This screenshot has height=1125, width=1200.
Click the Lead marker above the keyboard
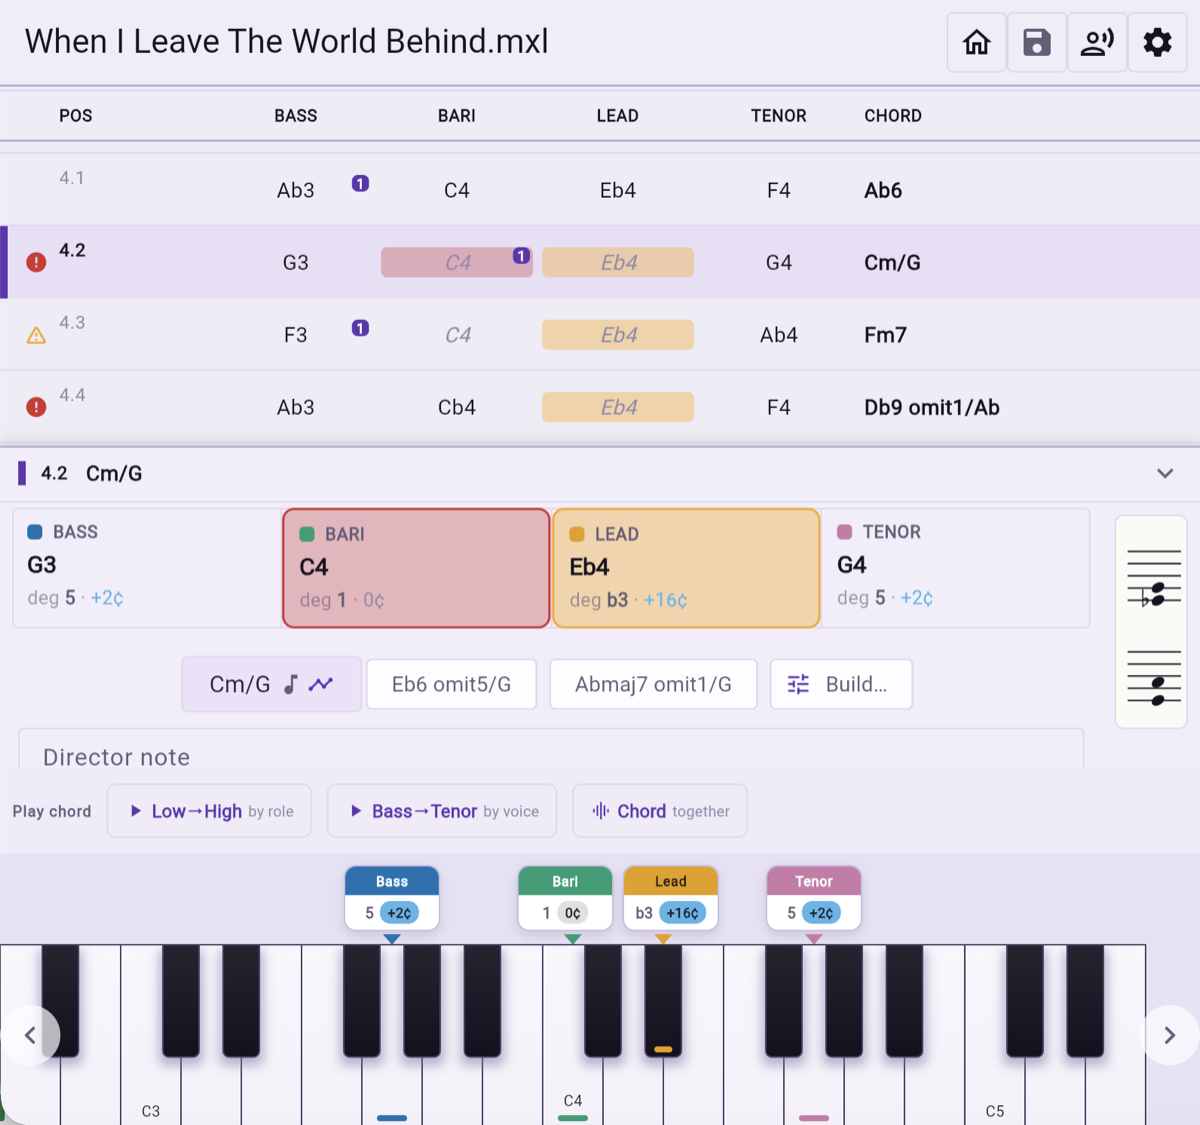pos(670,898)
